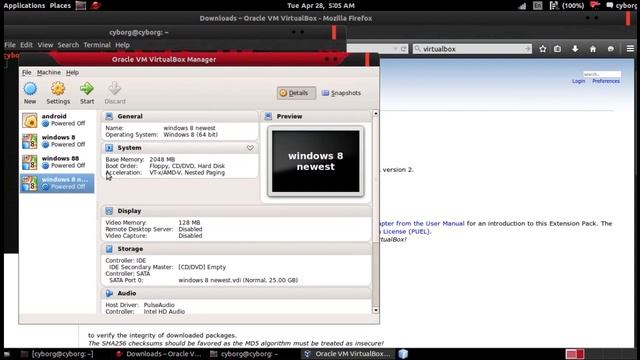This screenshot has height=360, width=640.
Task: Open the License (PUEL) link
Action: click(x=404, y=231)
